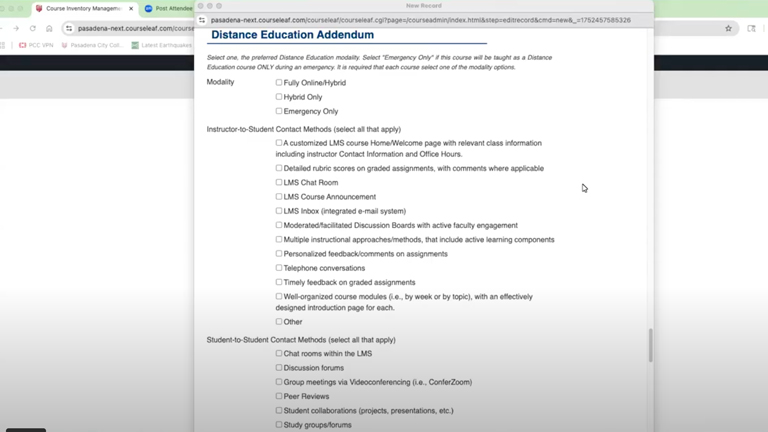Screen dimensions: 768x432
Task: Click main browser address bar URL
Action: pyautogui.click(x=135, y=28)
